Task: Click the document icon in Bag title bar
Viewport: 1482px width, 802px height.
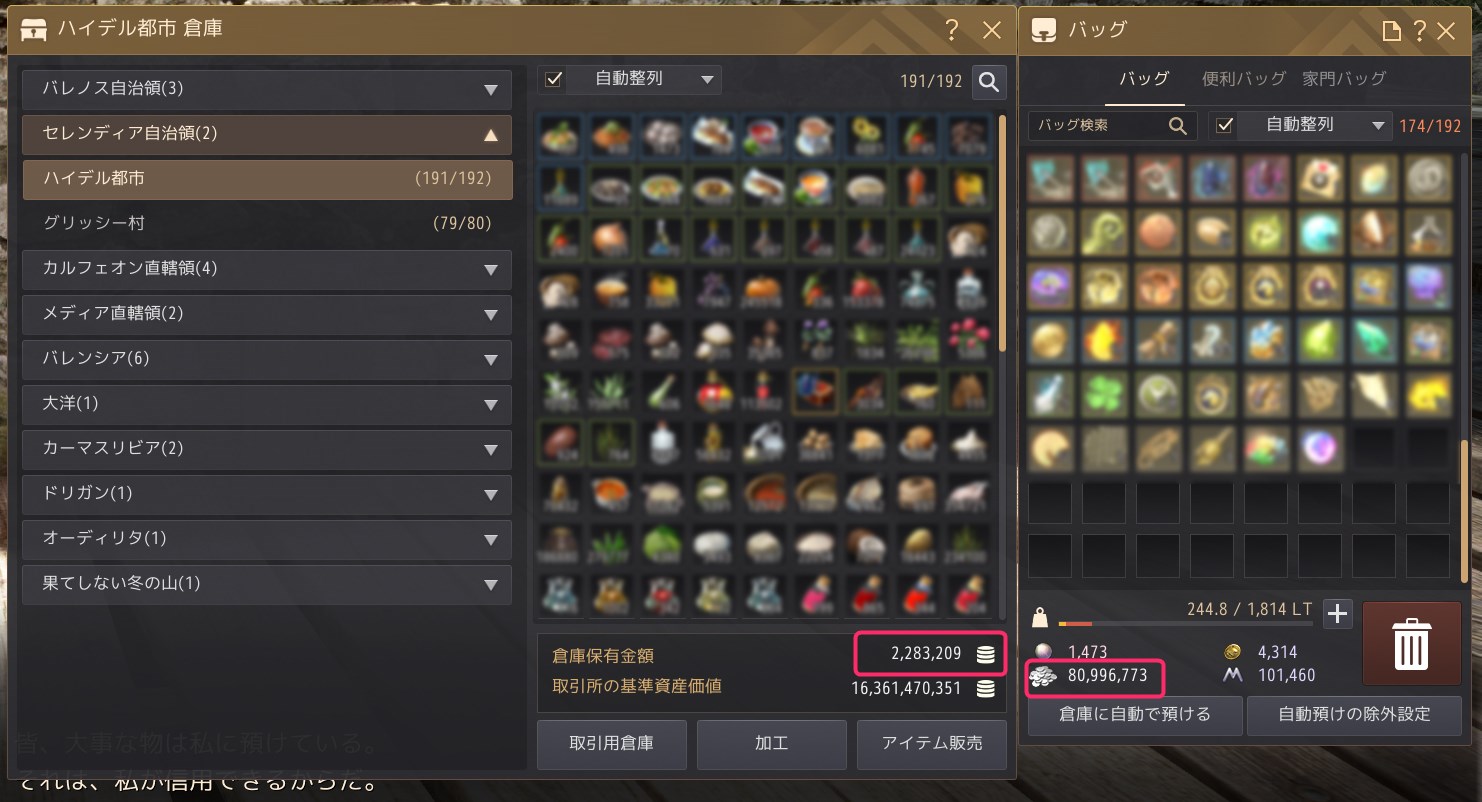Action: 1391,31
